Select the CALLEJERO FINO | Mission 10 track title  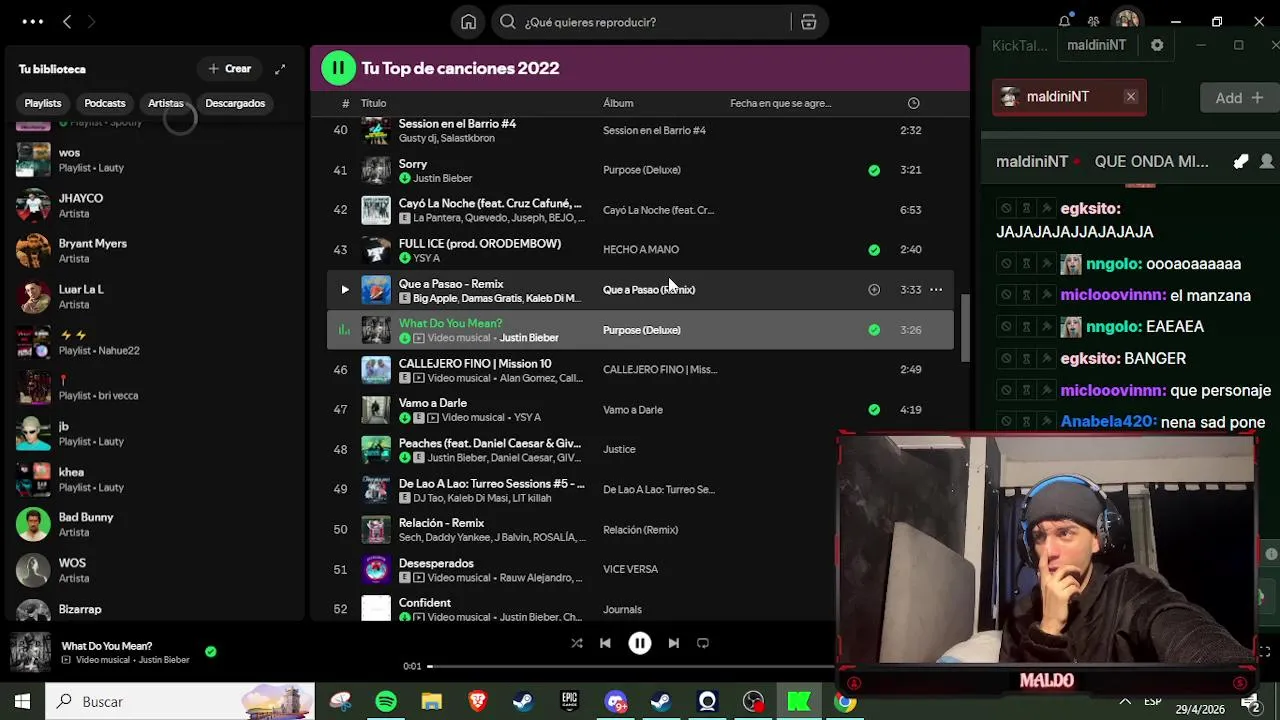tap(475, 363)
